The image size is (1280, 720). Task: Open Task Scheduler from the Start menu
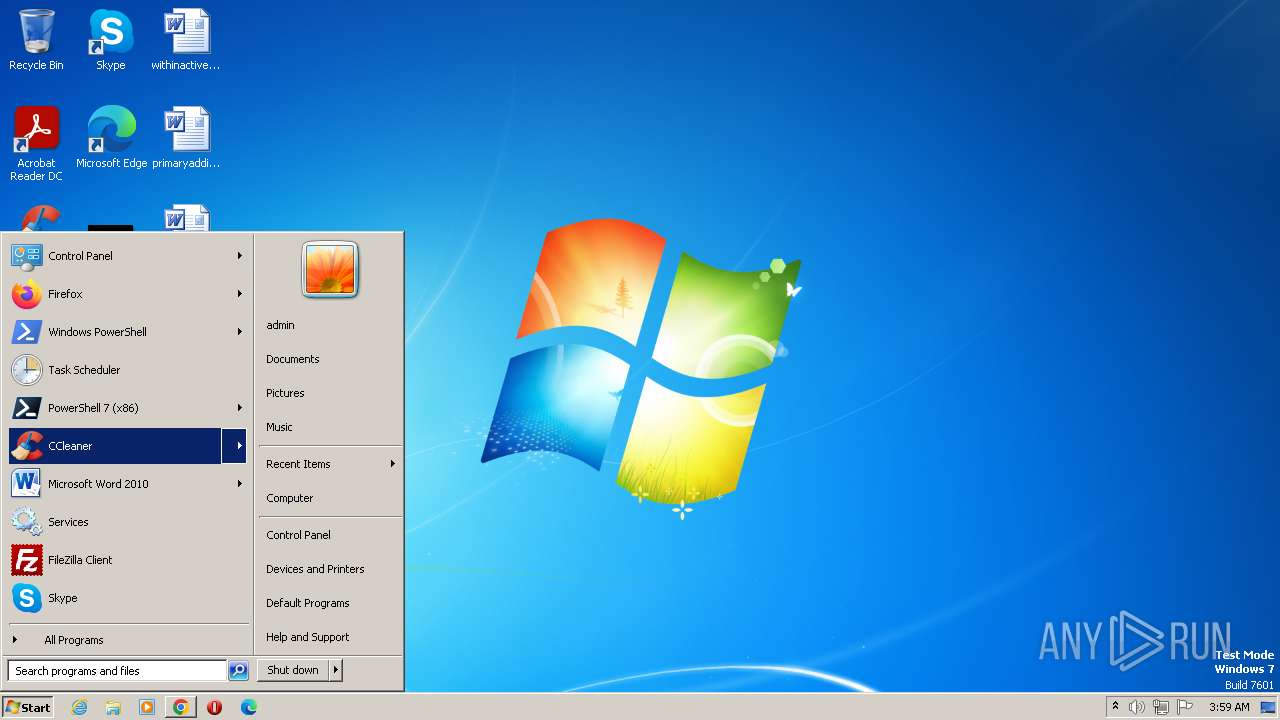[128, 370]
